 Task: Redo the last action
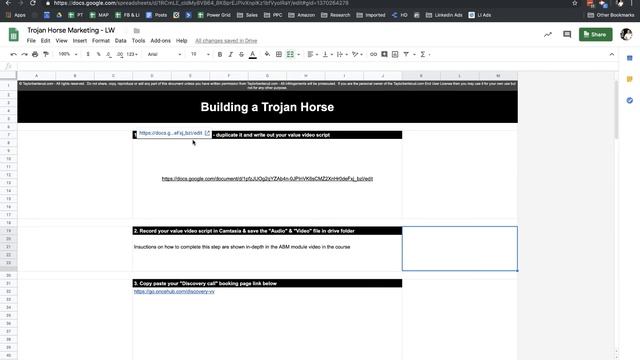[x=24, y=54]
